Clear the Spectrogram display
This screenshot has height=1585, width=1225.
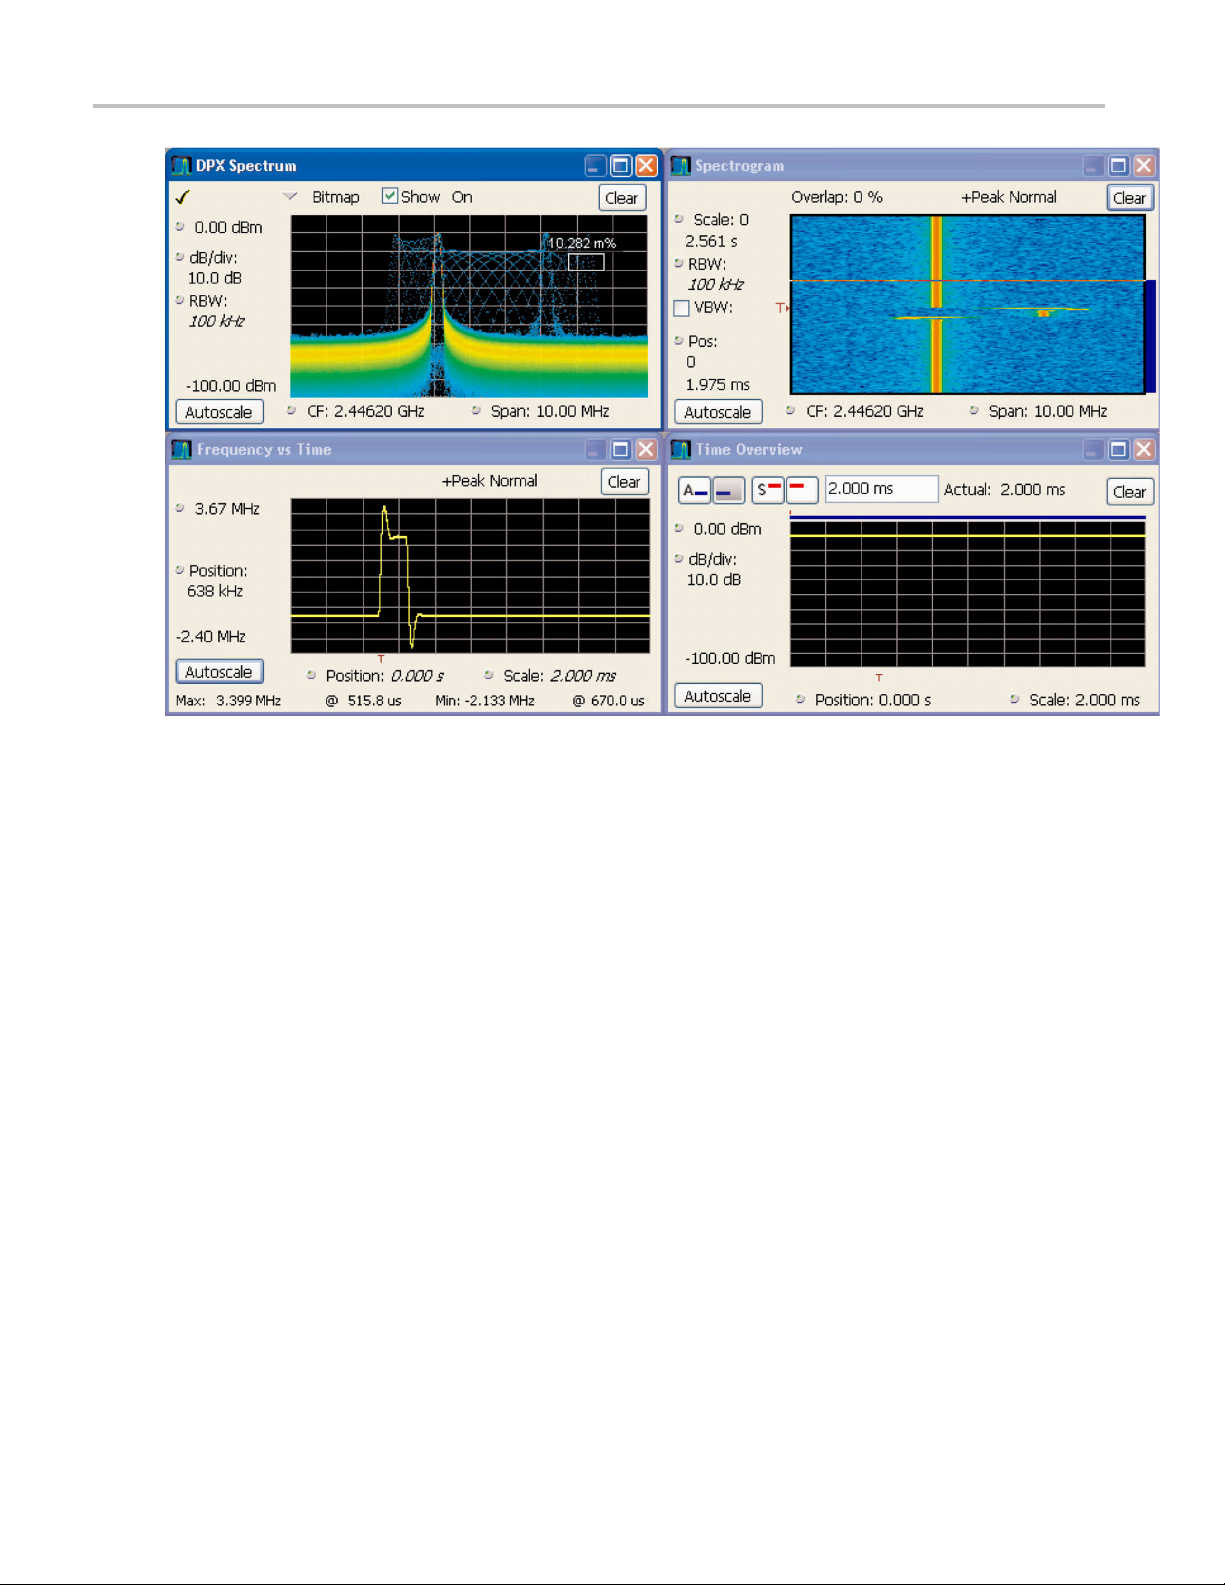[x=1130, y=198]
